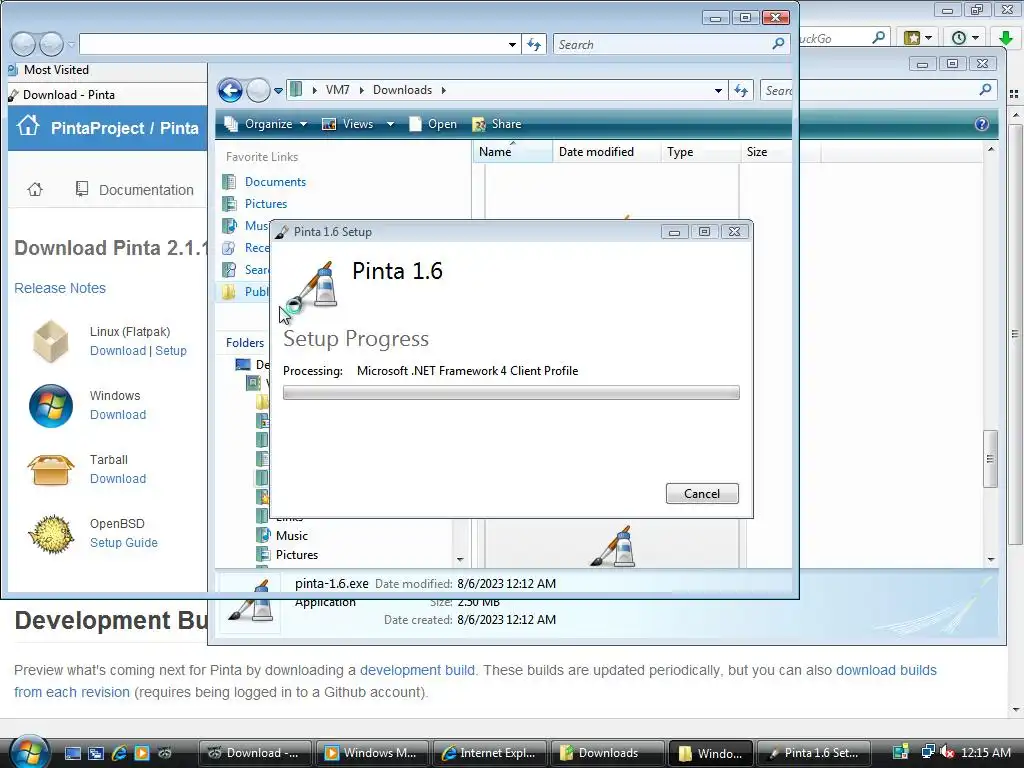Open Documents favorite link

pos(275,182)
